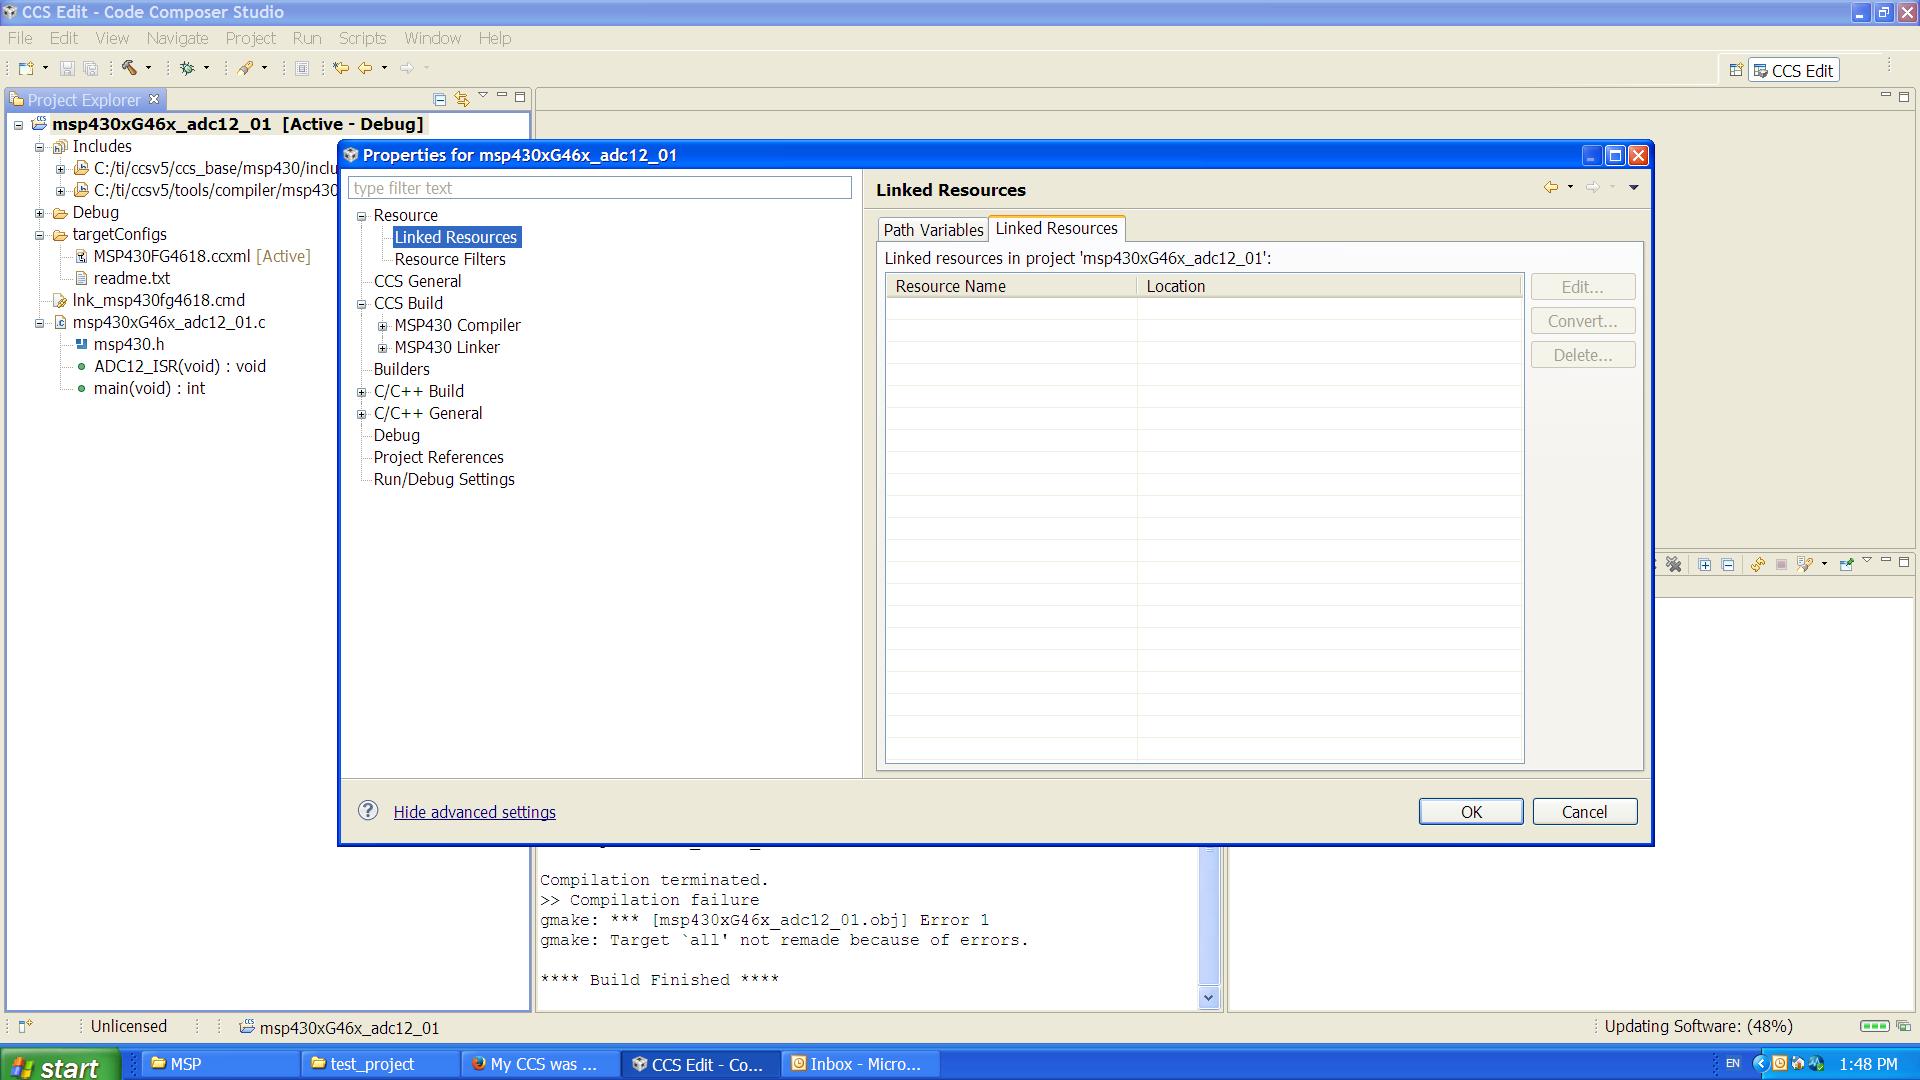Screen dimensions: 1920x1080
Task: Click the type filter text field
Action: 599,188
